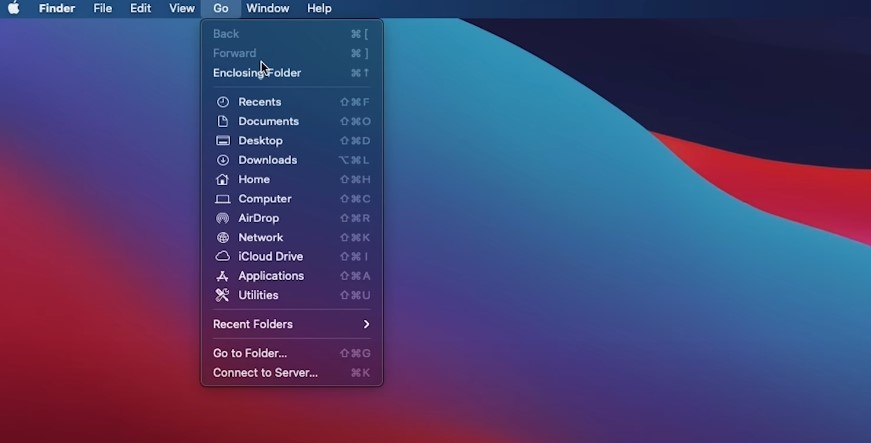
Task: Click the AirDrop radar icon
Action: pos(223,218)
